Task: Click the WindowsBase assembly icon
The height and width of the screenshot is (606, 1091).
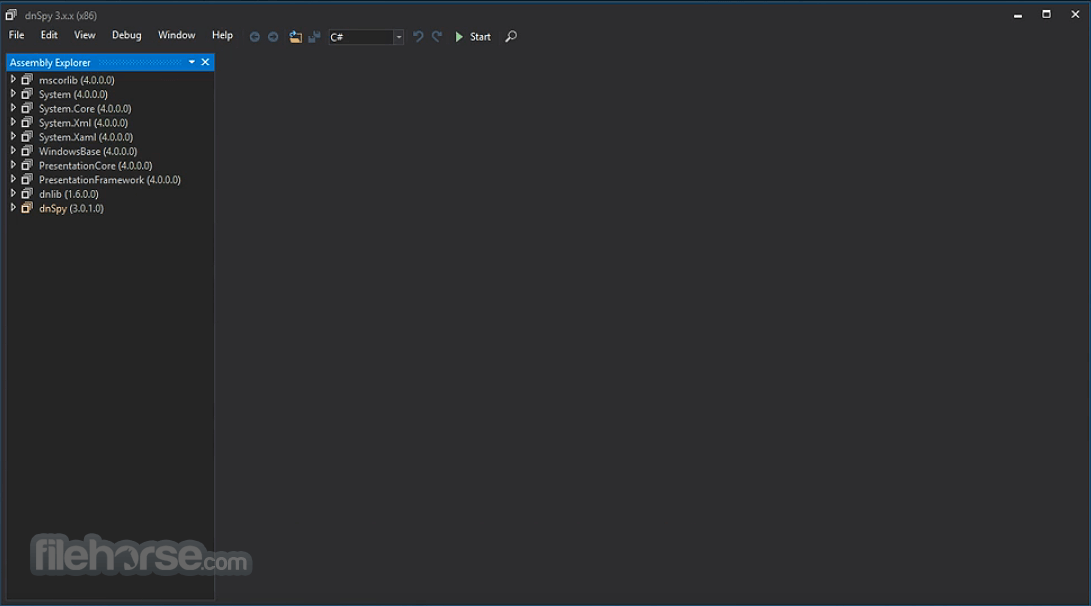Action: click(x=26, y=151)
